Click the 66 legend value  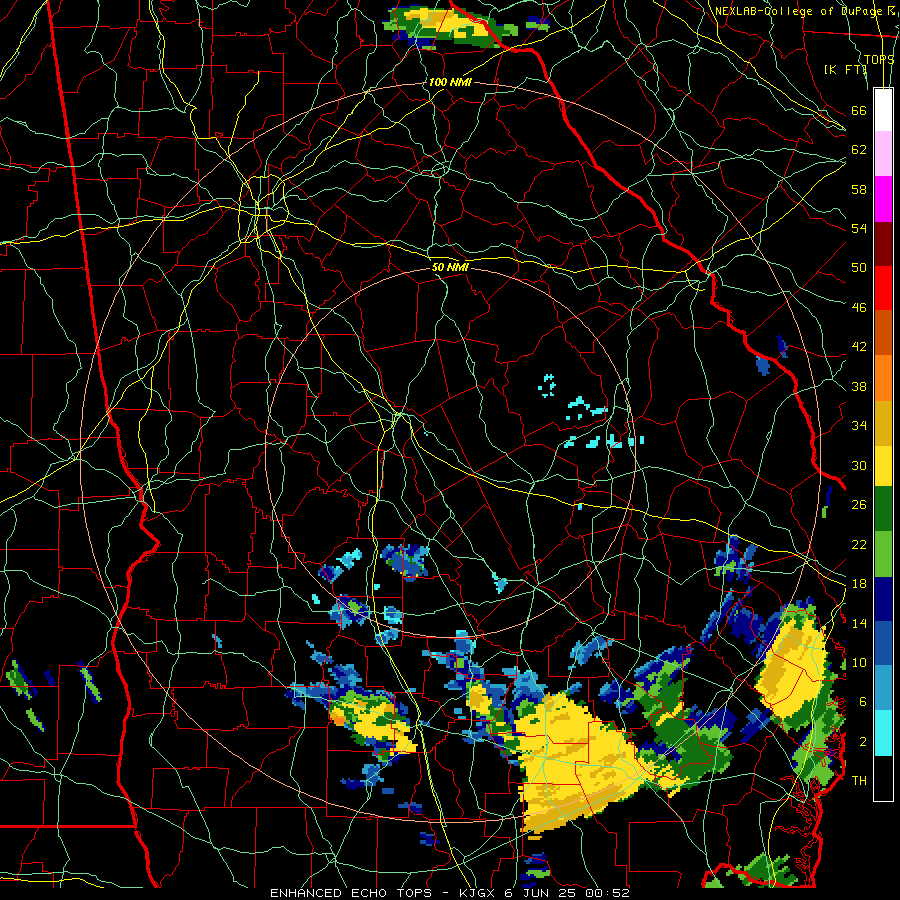(859, 110)
